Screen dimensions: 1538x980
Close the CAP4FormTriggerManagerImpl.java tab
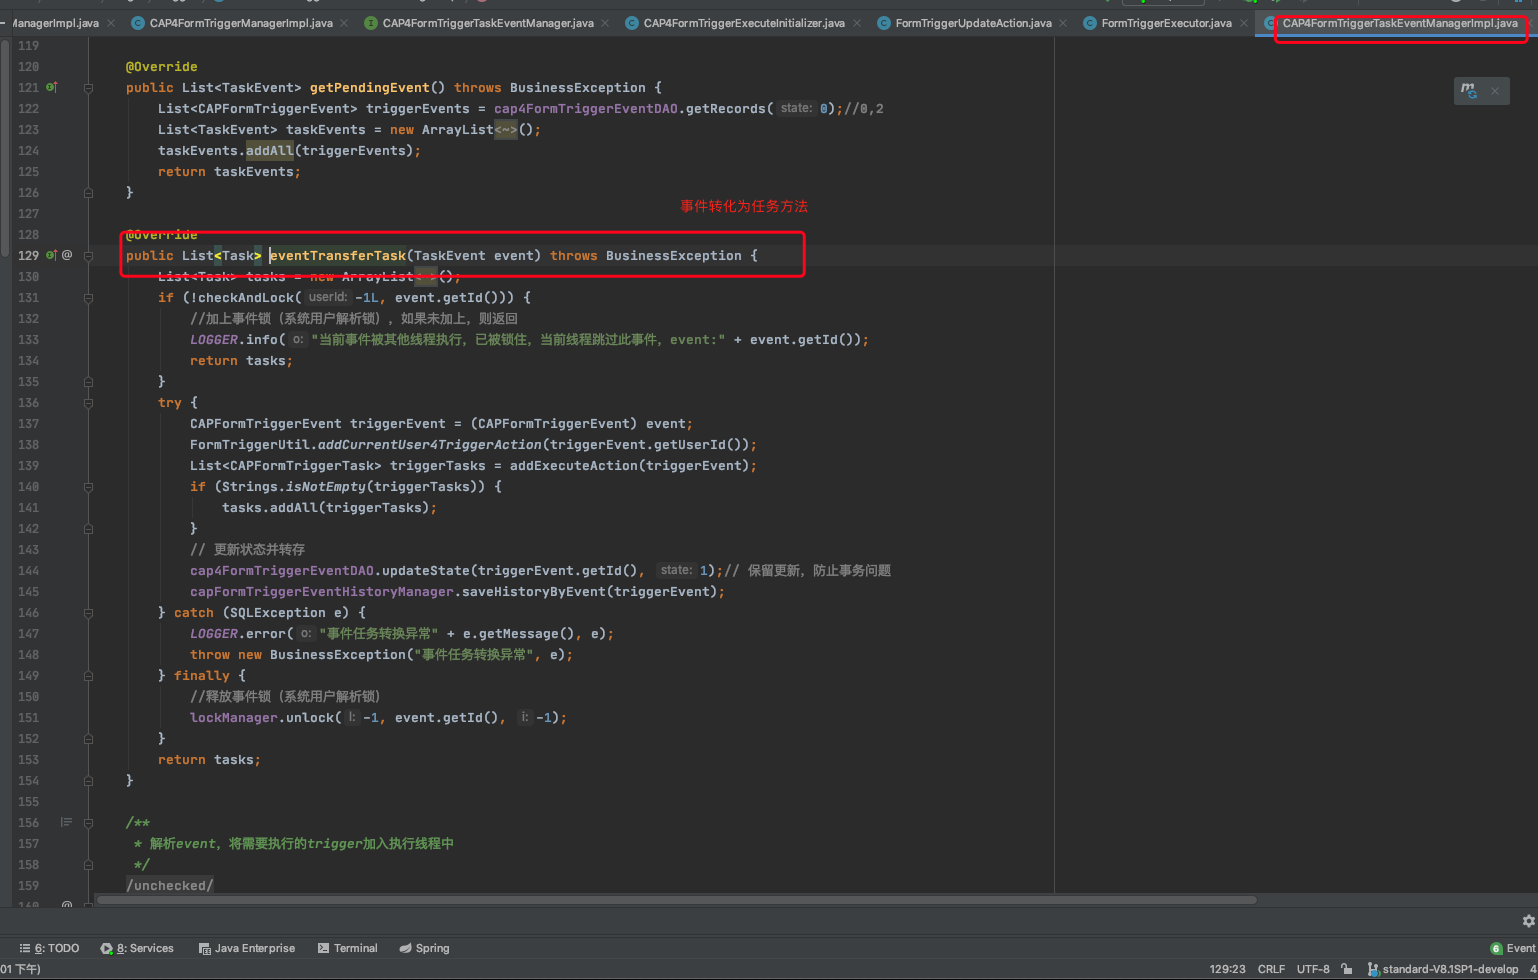coord(346,23)
